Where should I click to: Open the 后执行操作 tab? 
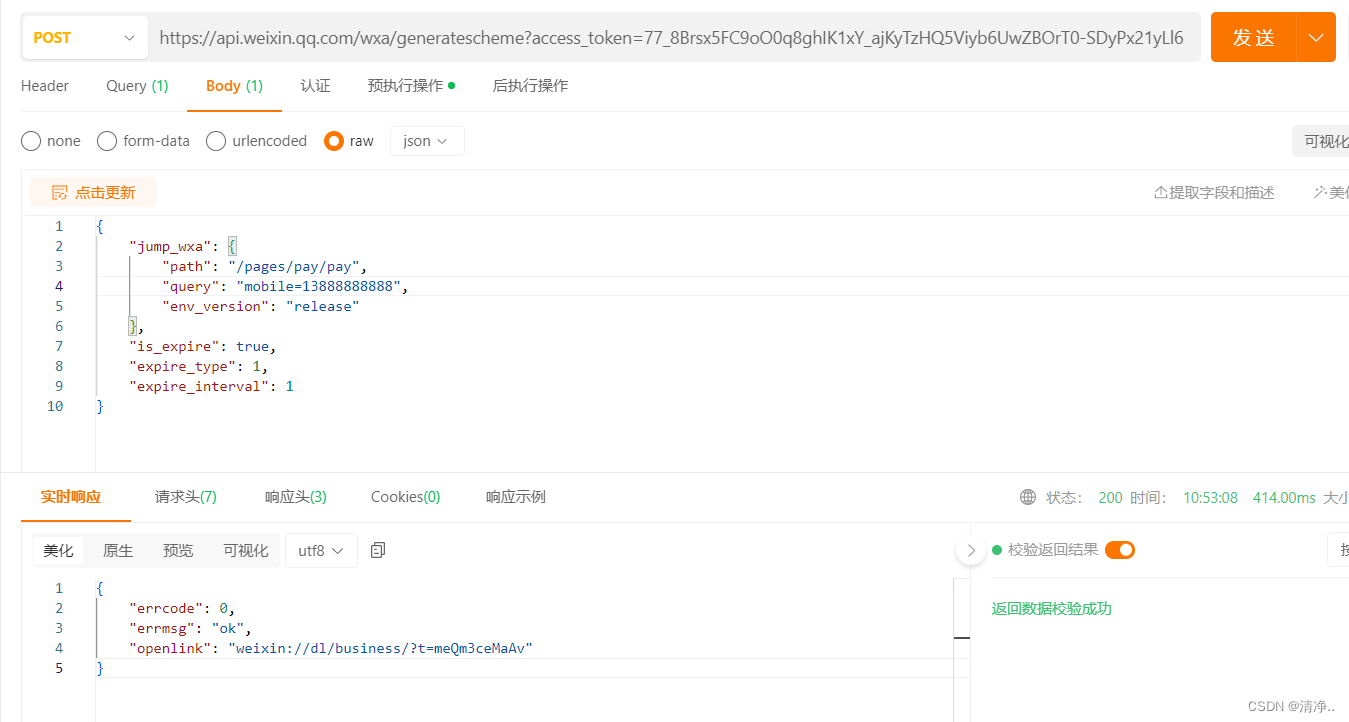(x=530, y=86)
